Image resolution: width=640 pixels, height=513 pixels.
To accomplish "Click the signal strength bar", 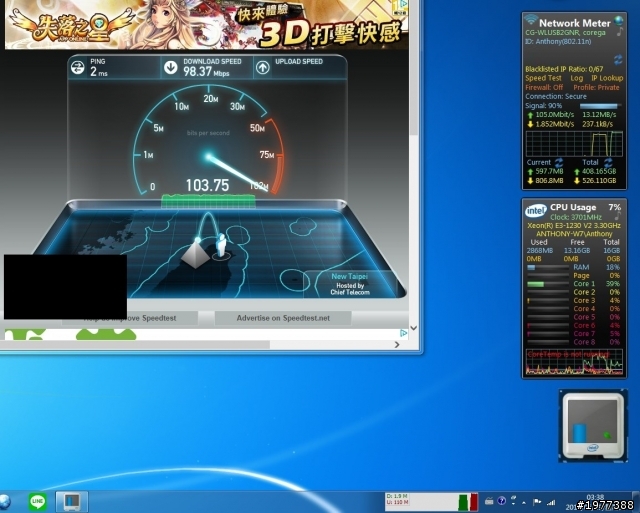I will [600, 106].
